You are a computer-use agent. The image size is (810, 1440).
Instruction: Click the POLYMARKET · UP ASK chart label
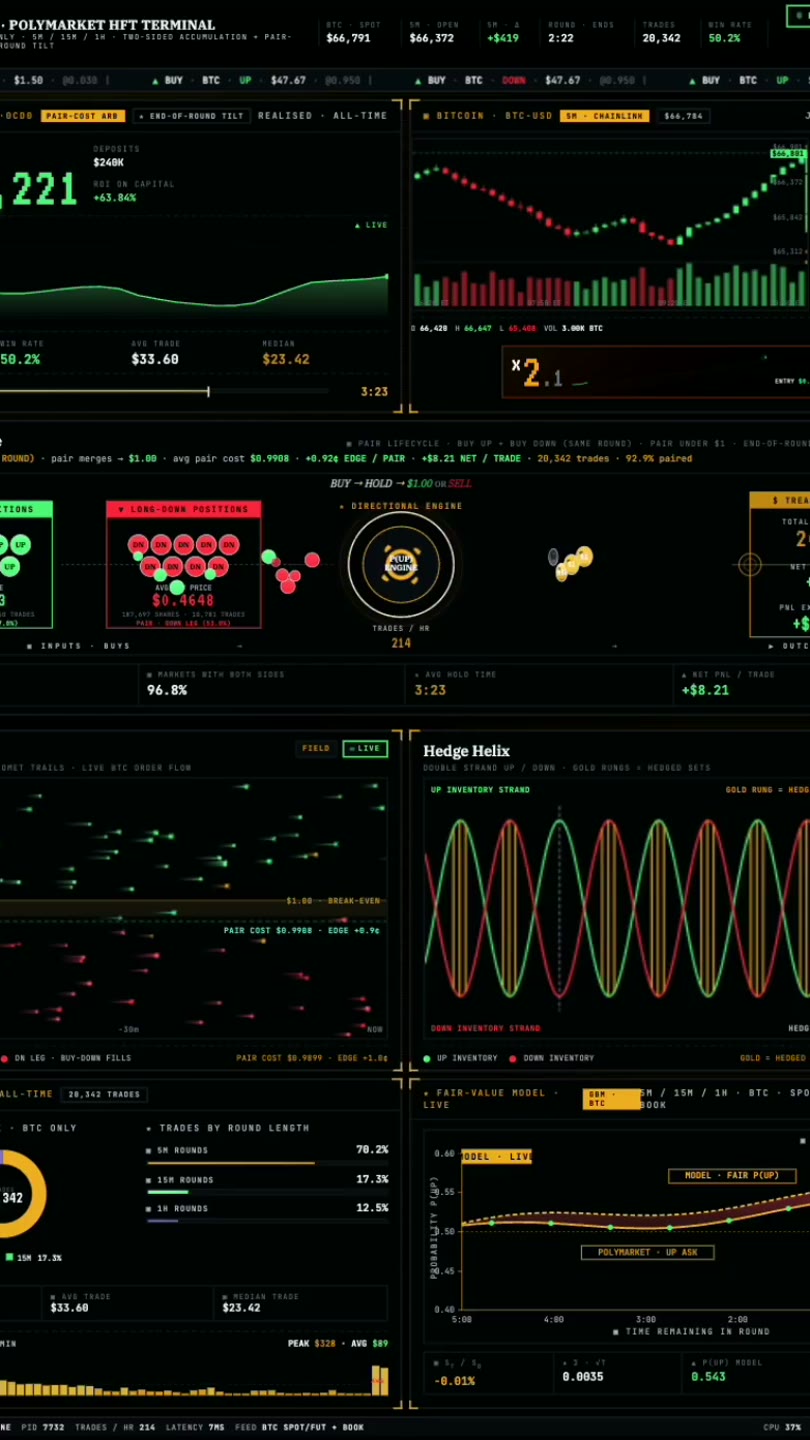[x=648, y=1252]
